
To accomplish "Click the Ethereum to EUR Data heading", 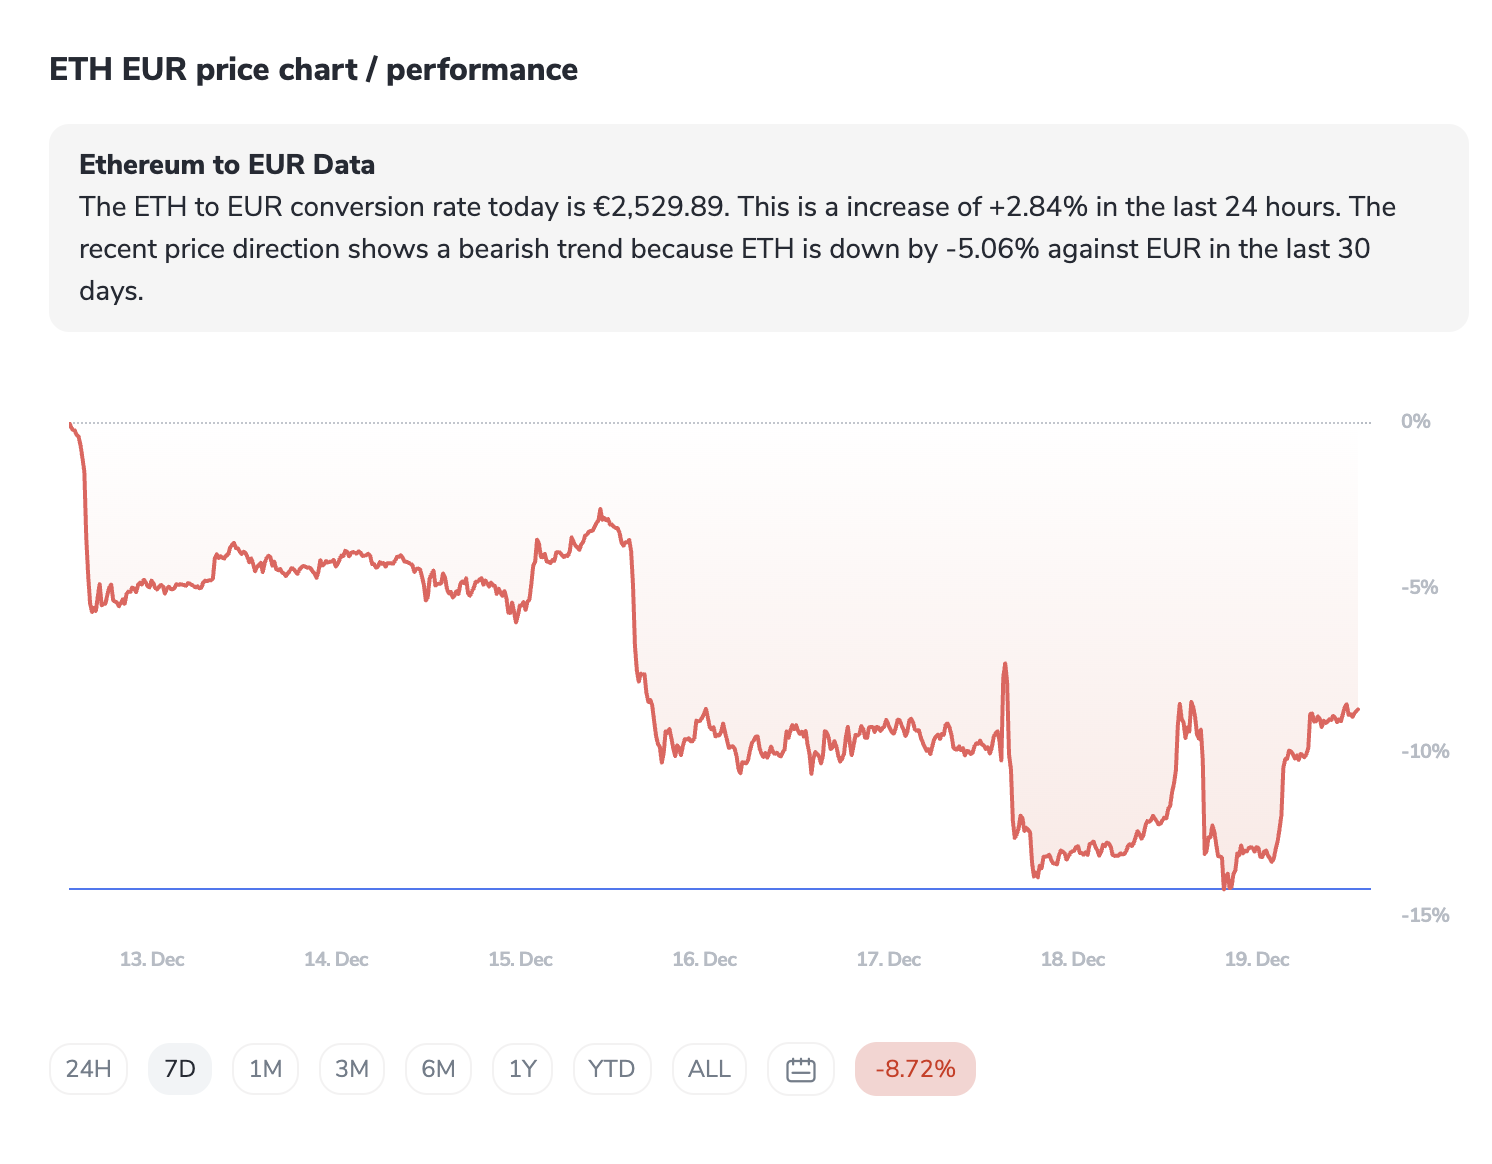I will pos(227,165).
